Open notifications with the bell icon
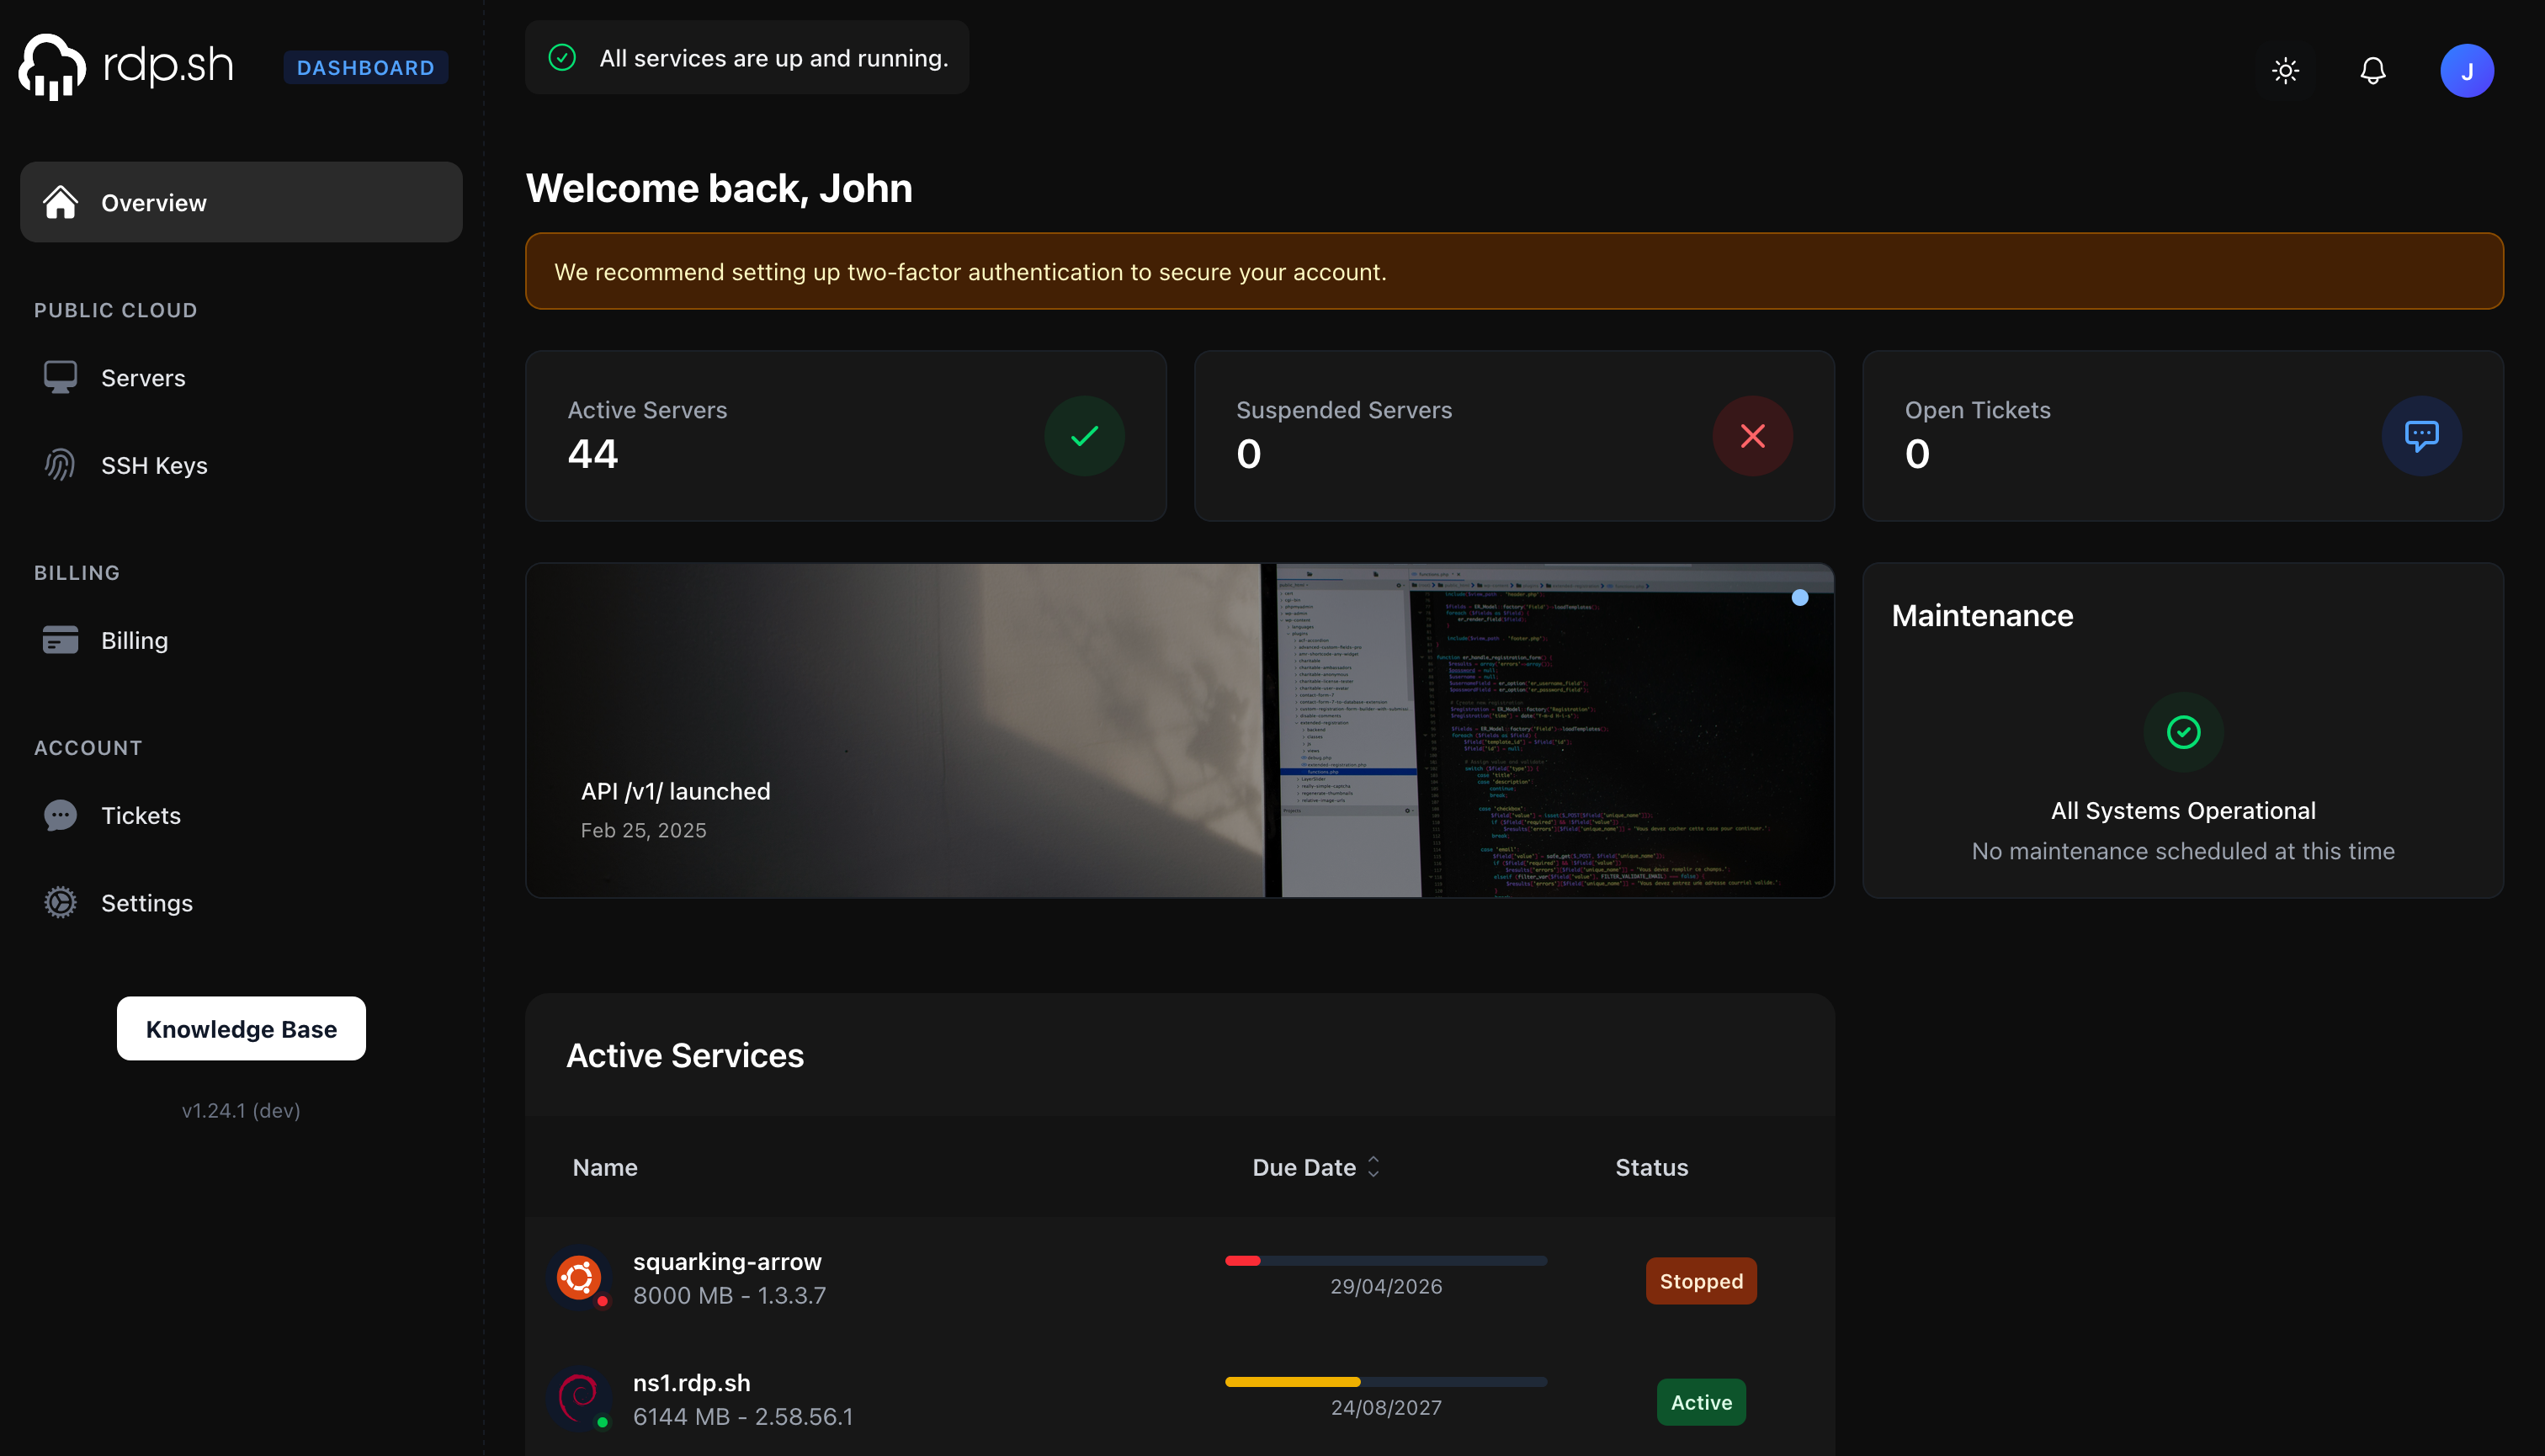Image resolution: width=2545 pixels, height=1456 pixels. click(x=2372, y=70)
